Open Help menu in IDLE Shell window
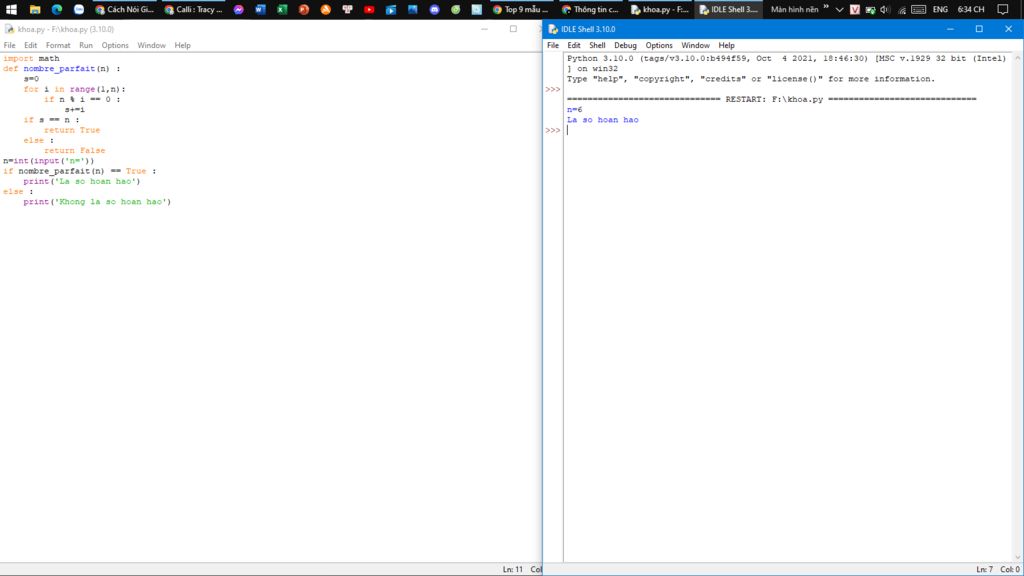 tap(726, 45)
